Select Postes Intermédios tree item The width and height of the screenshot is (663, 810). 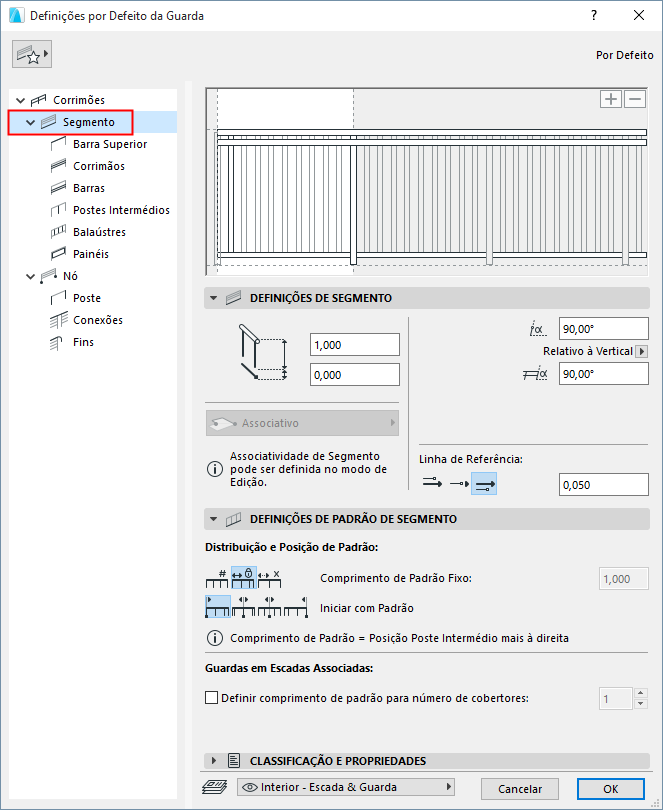point(121,210)
